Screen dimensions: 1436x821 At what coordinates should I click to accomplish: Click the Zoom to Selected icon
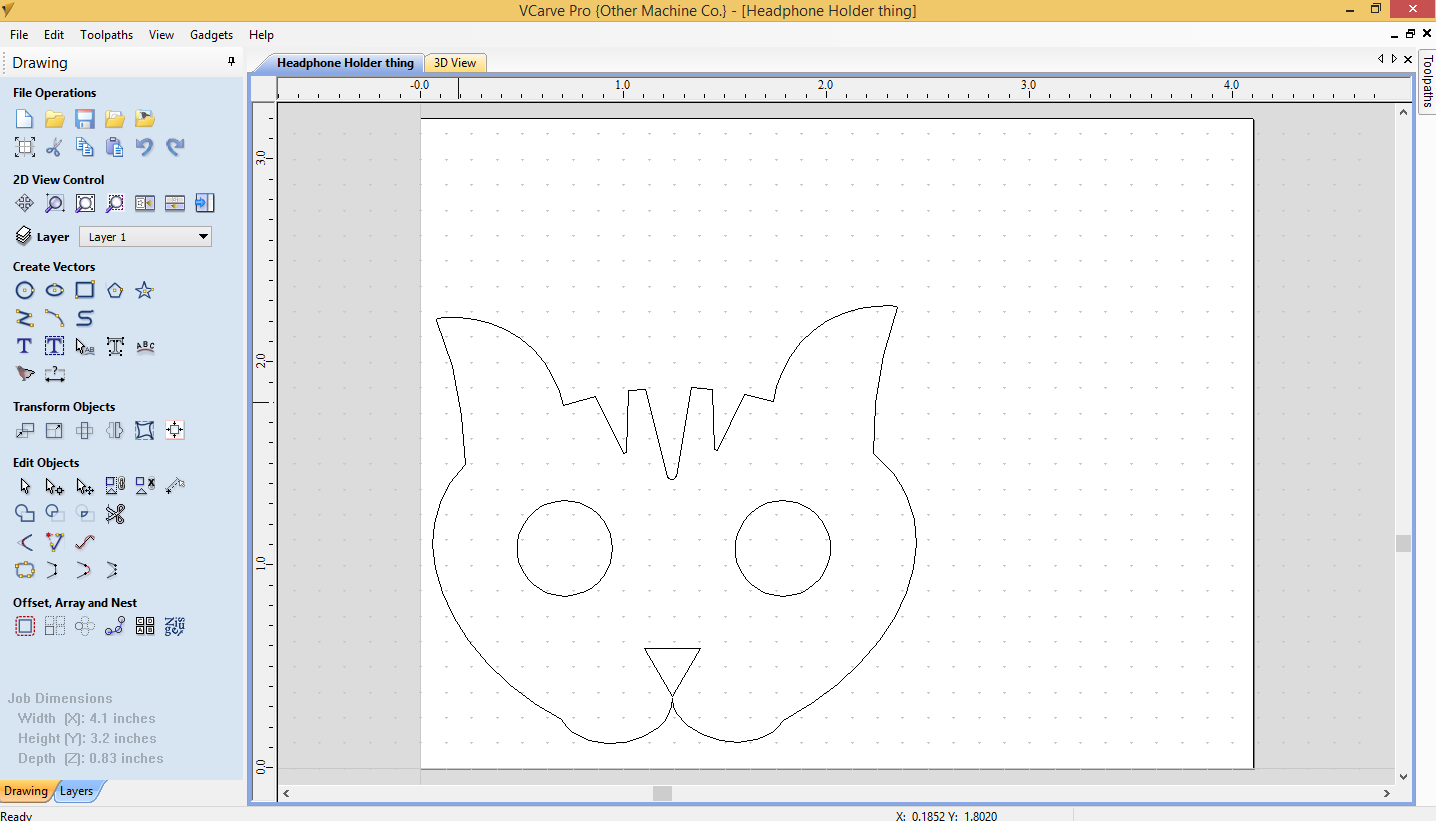pos(115,203)
